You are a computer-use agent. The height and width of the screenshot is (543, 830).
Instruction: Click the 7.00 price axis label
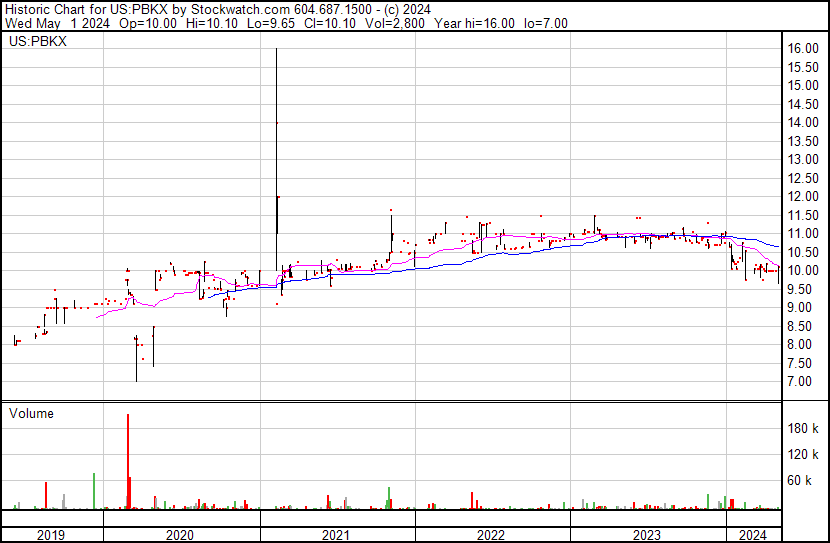pos(799,382)
